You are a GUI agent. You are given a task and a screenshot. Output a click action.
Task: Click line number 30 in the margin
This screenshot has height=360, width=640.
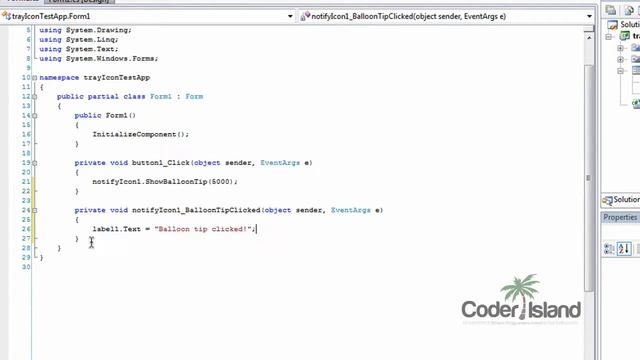pos(26,267)
